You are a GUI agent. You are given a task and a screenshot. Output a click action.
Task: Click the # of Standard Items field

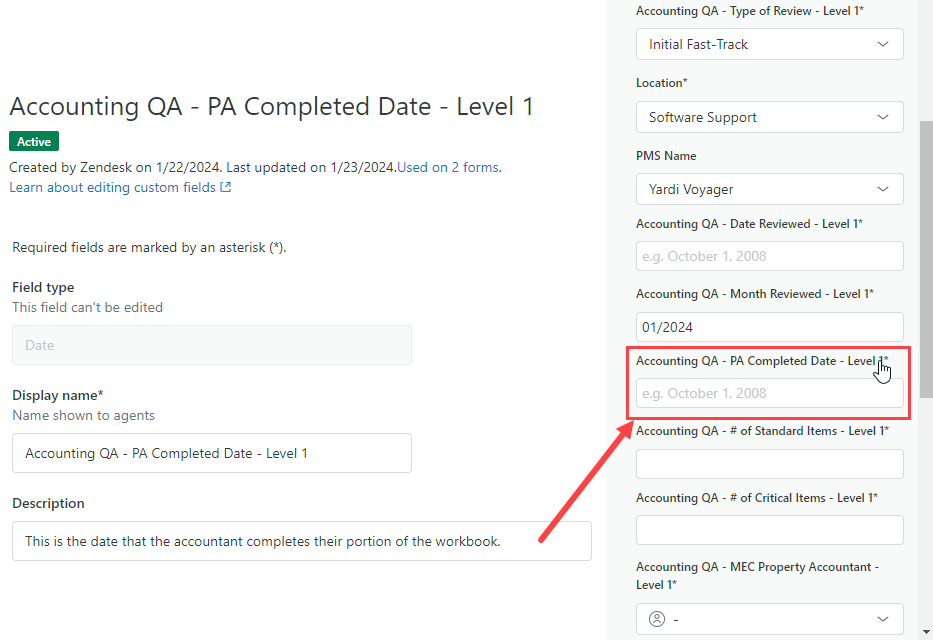(769, 464)
